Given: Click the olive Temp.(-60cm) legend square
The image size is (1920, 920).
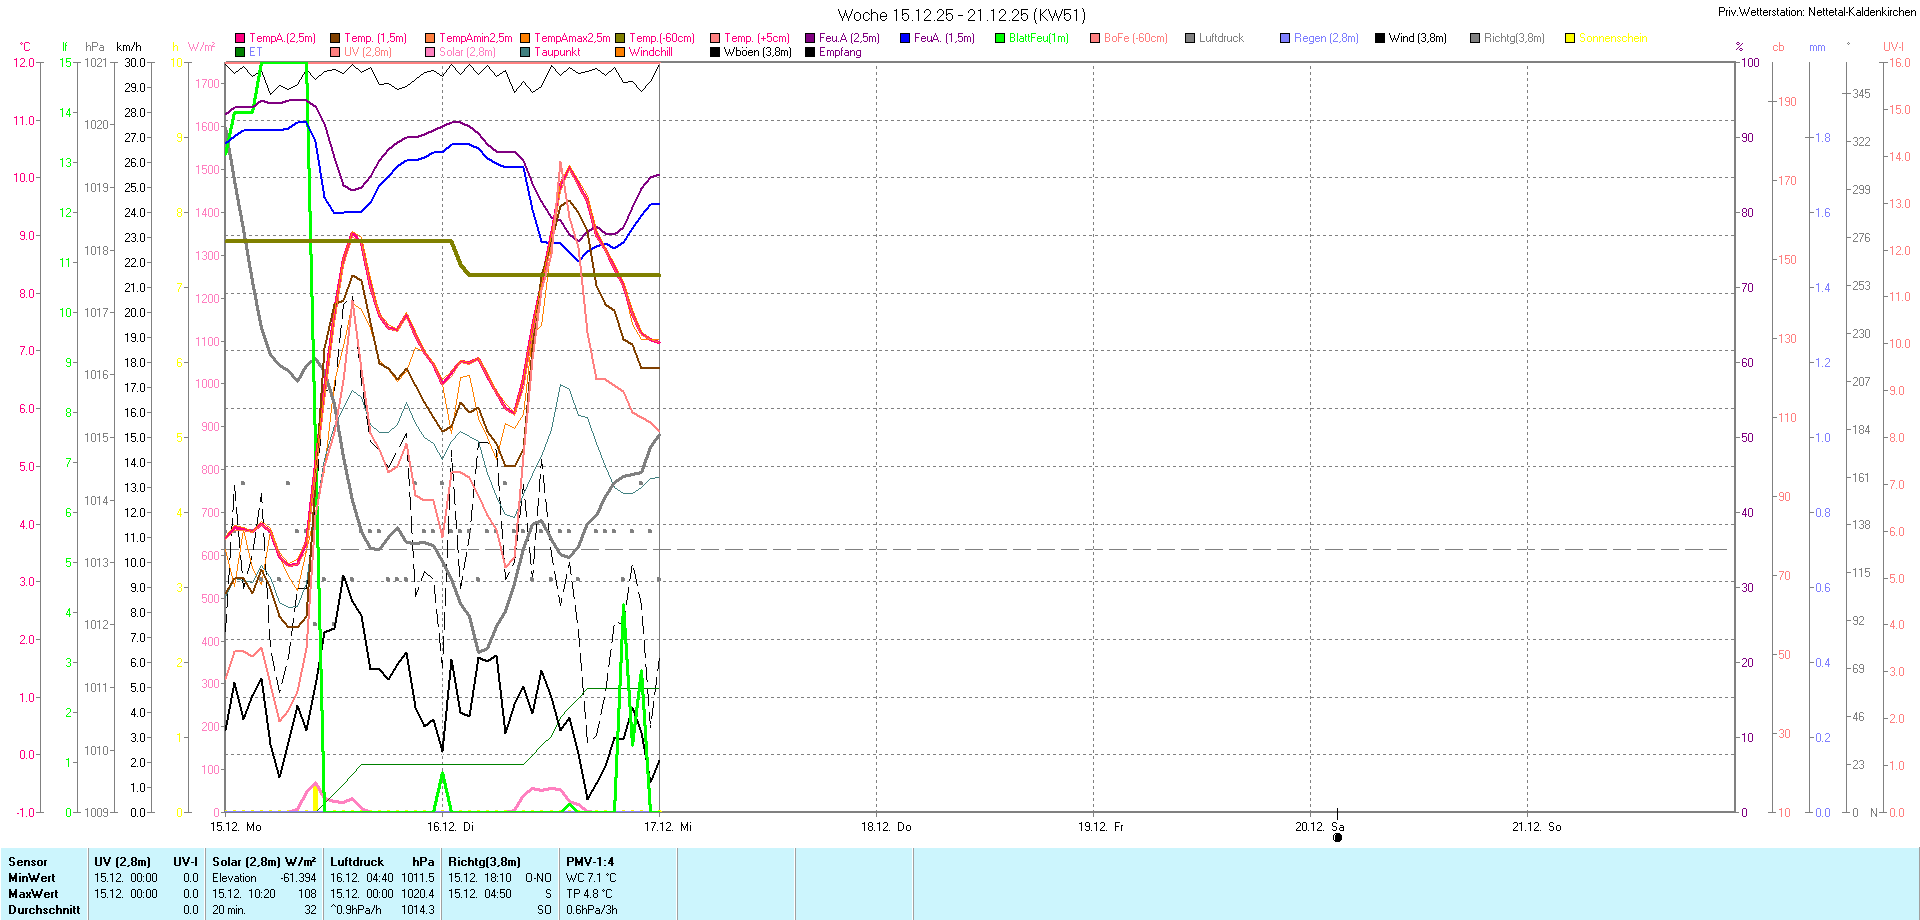Looking at the screenshot, I should pos(620,38).
